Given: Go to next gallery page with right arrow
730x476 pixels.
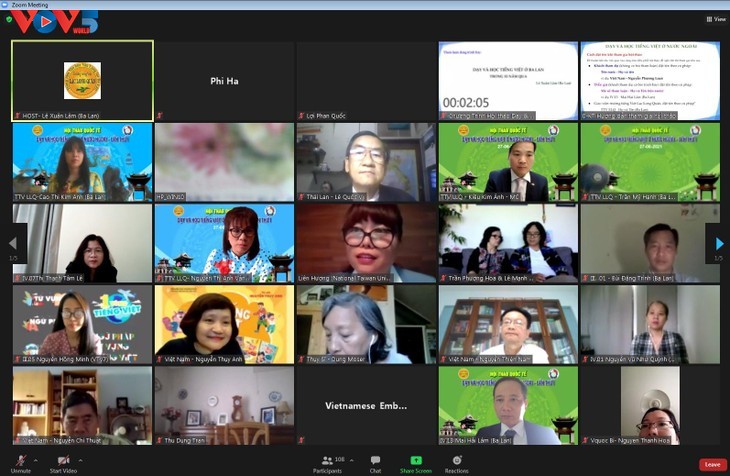Looking at the screenshot, I should [717, 243].
